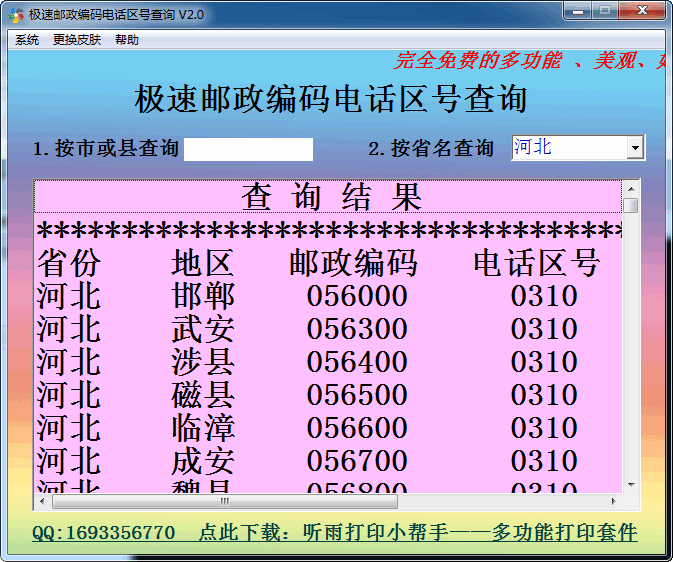
Task: Click the red scrolling banner text
Action: (530, 61)
